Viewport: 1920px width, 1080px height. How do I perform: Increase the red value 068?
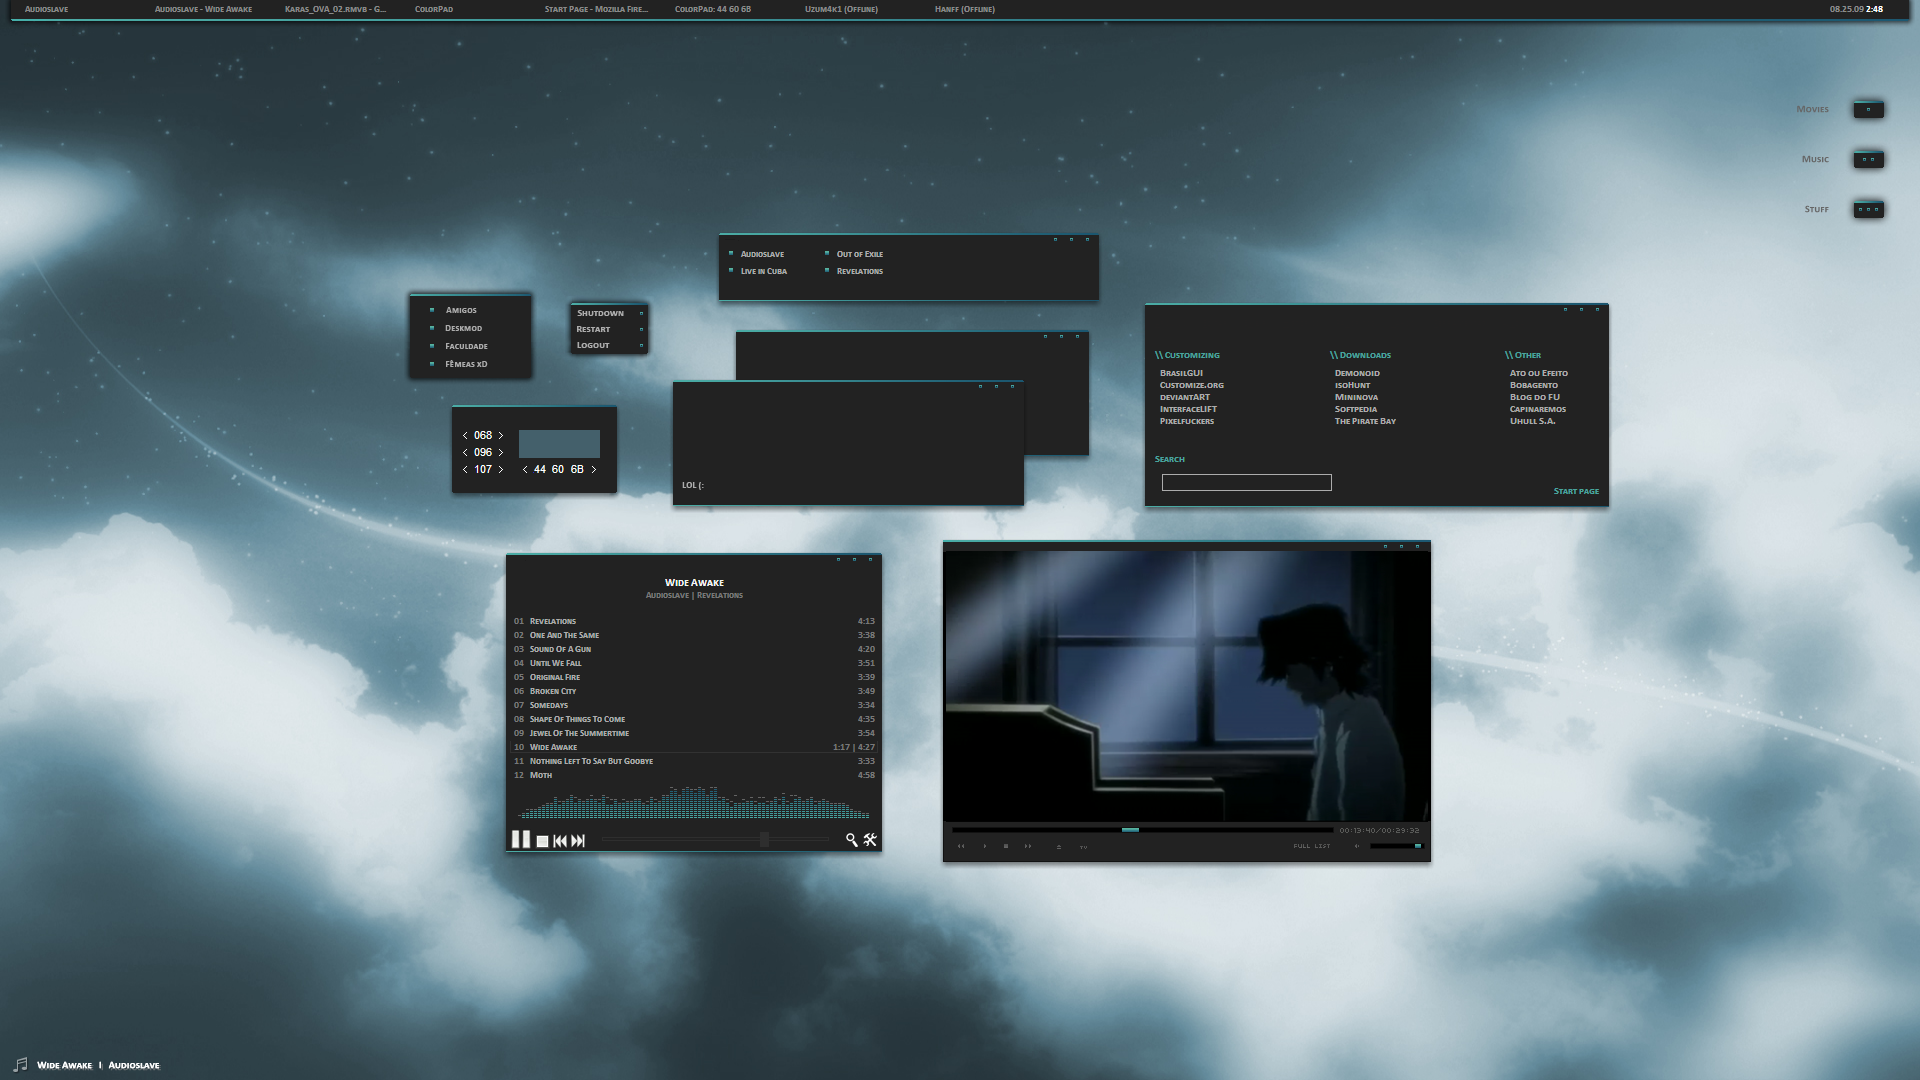coord(501,436)
